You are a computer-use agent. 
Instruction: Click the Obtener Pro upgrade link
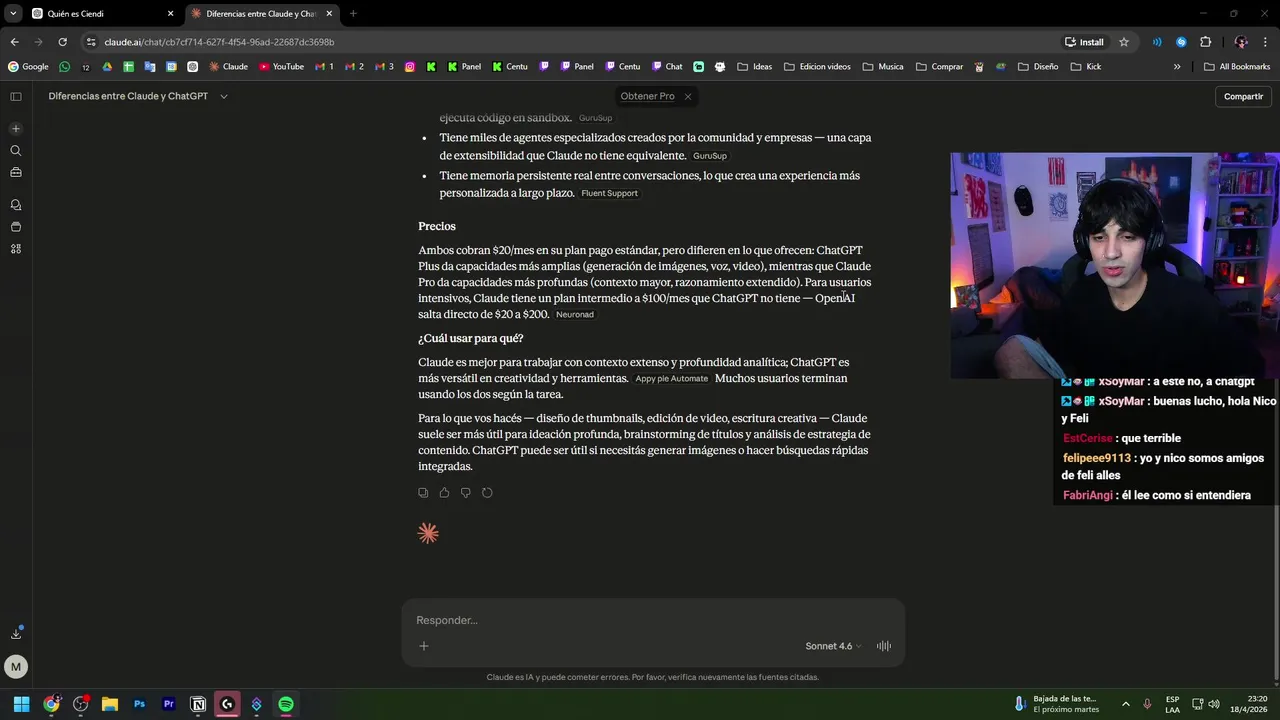pyautogui.click(x=647, y=96)
